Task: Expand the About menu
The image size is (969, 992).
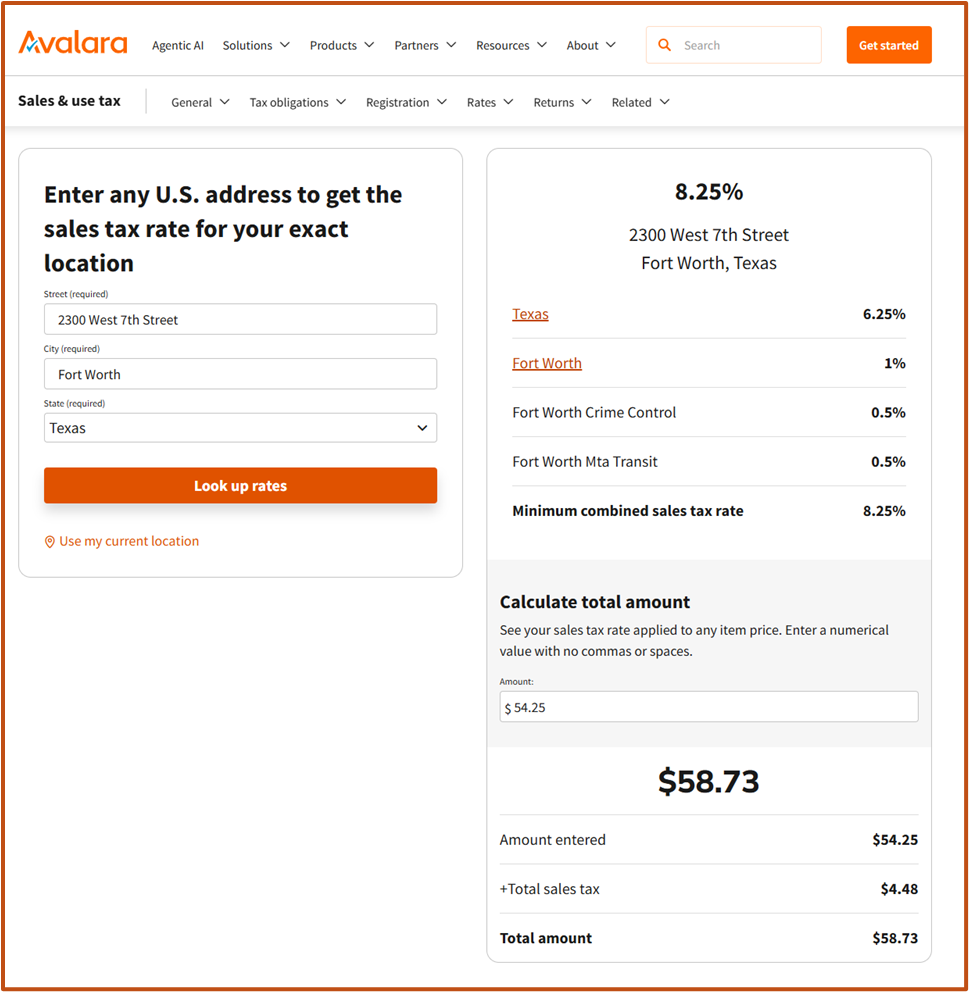Action: click(591, 45)
